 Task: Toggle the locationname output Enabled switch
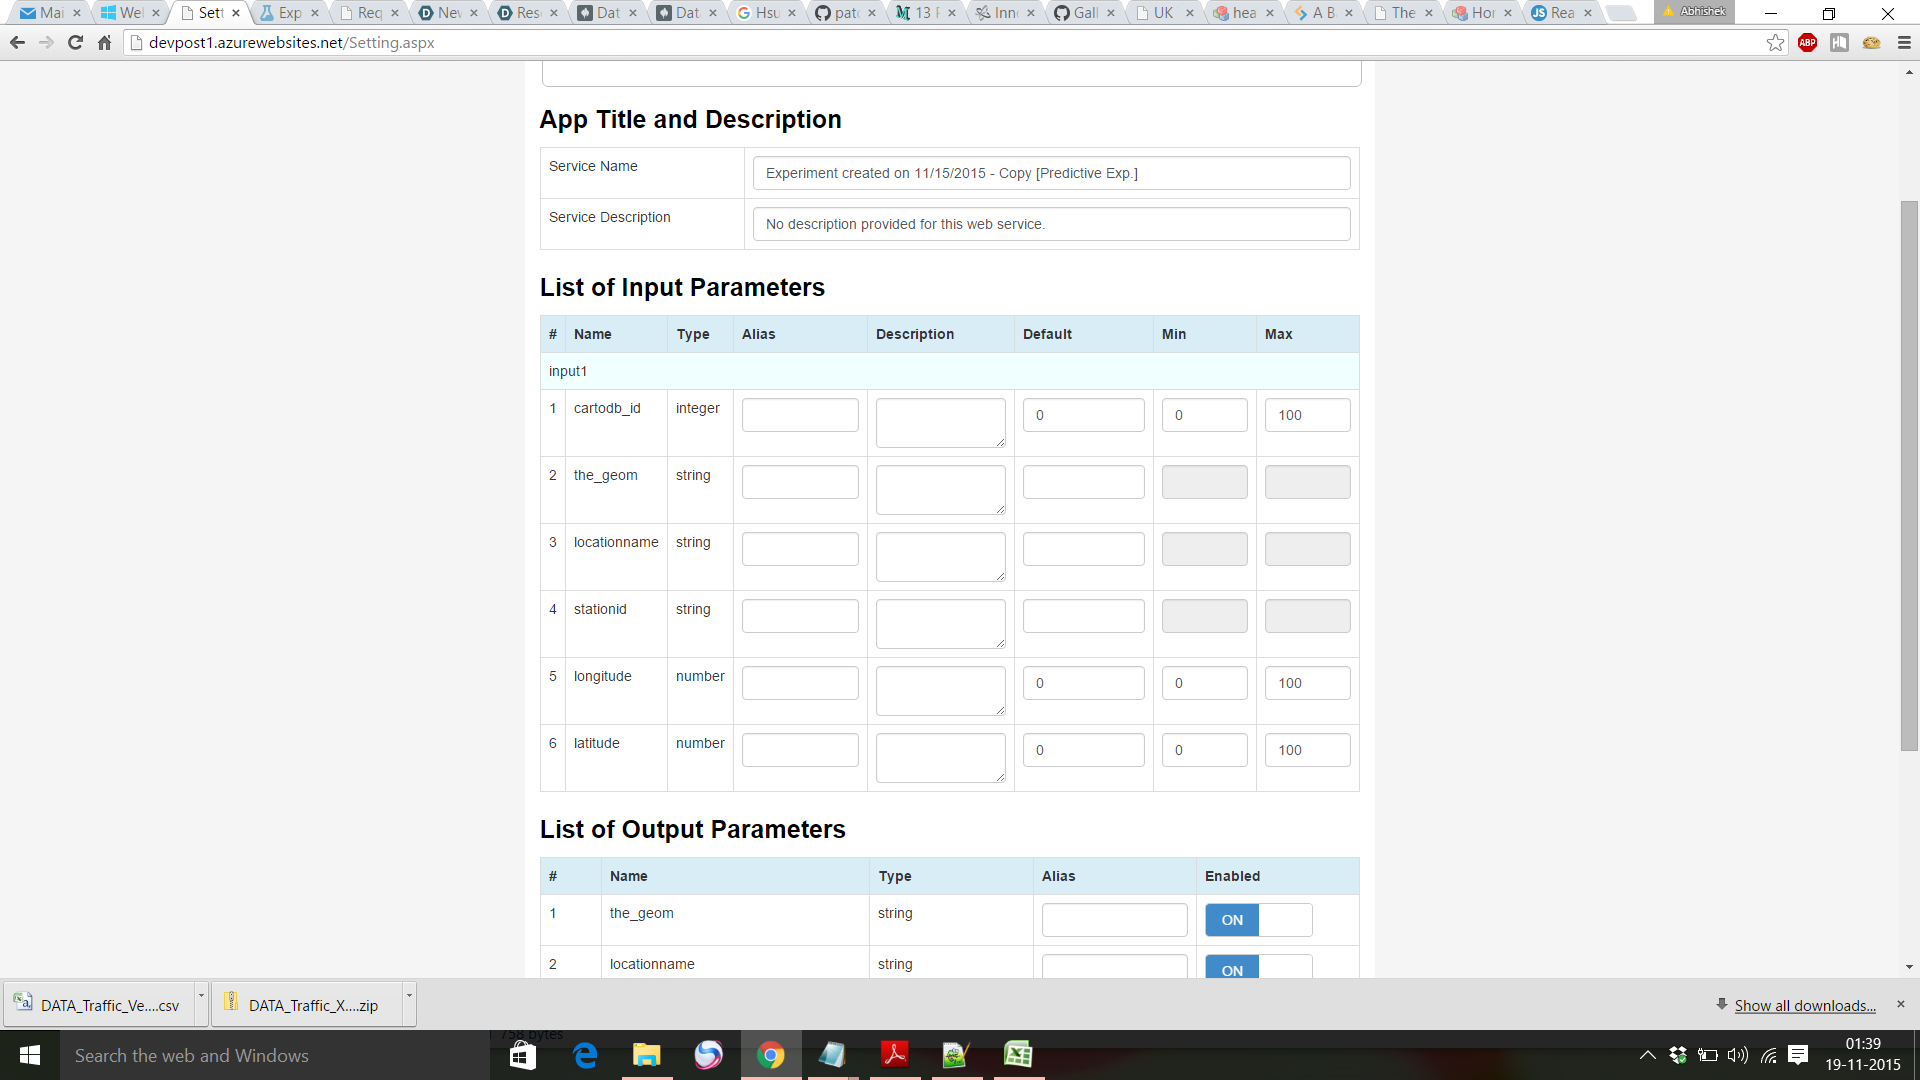(x=1258, y=968)
